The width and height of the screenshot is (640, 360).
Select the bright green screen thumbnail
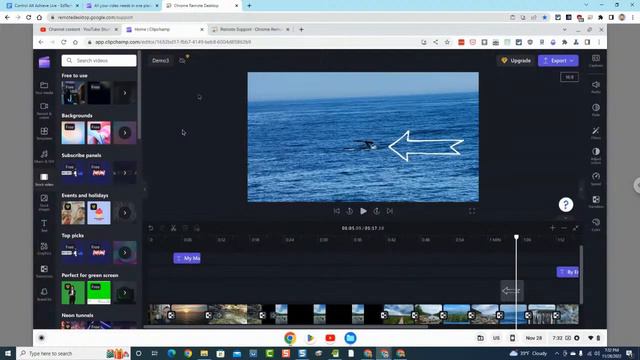(x=99, y=293)
